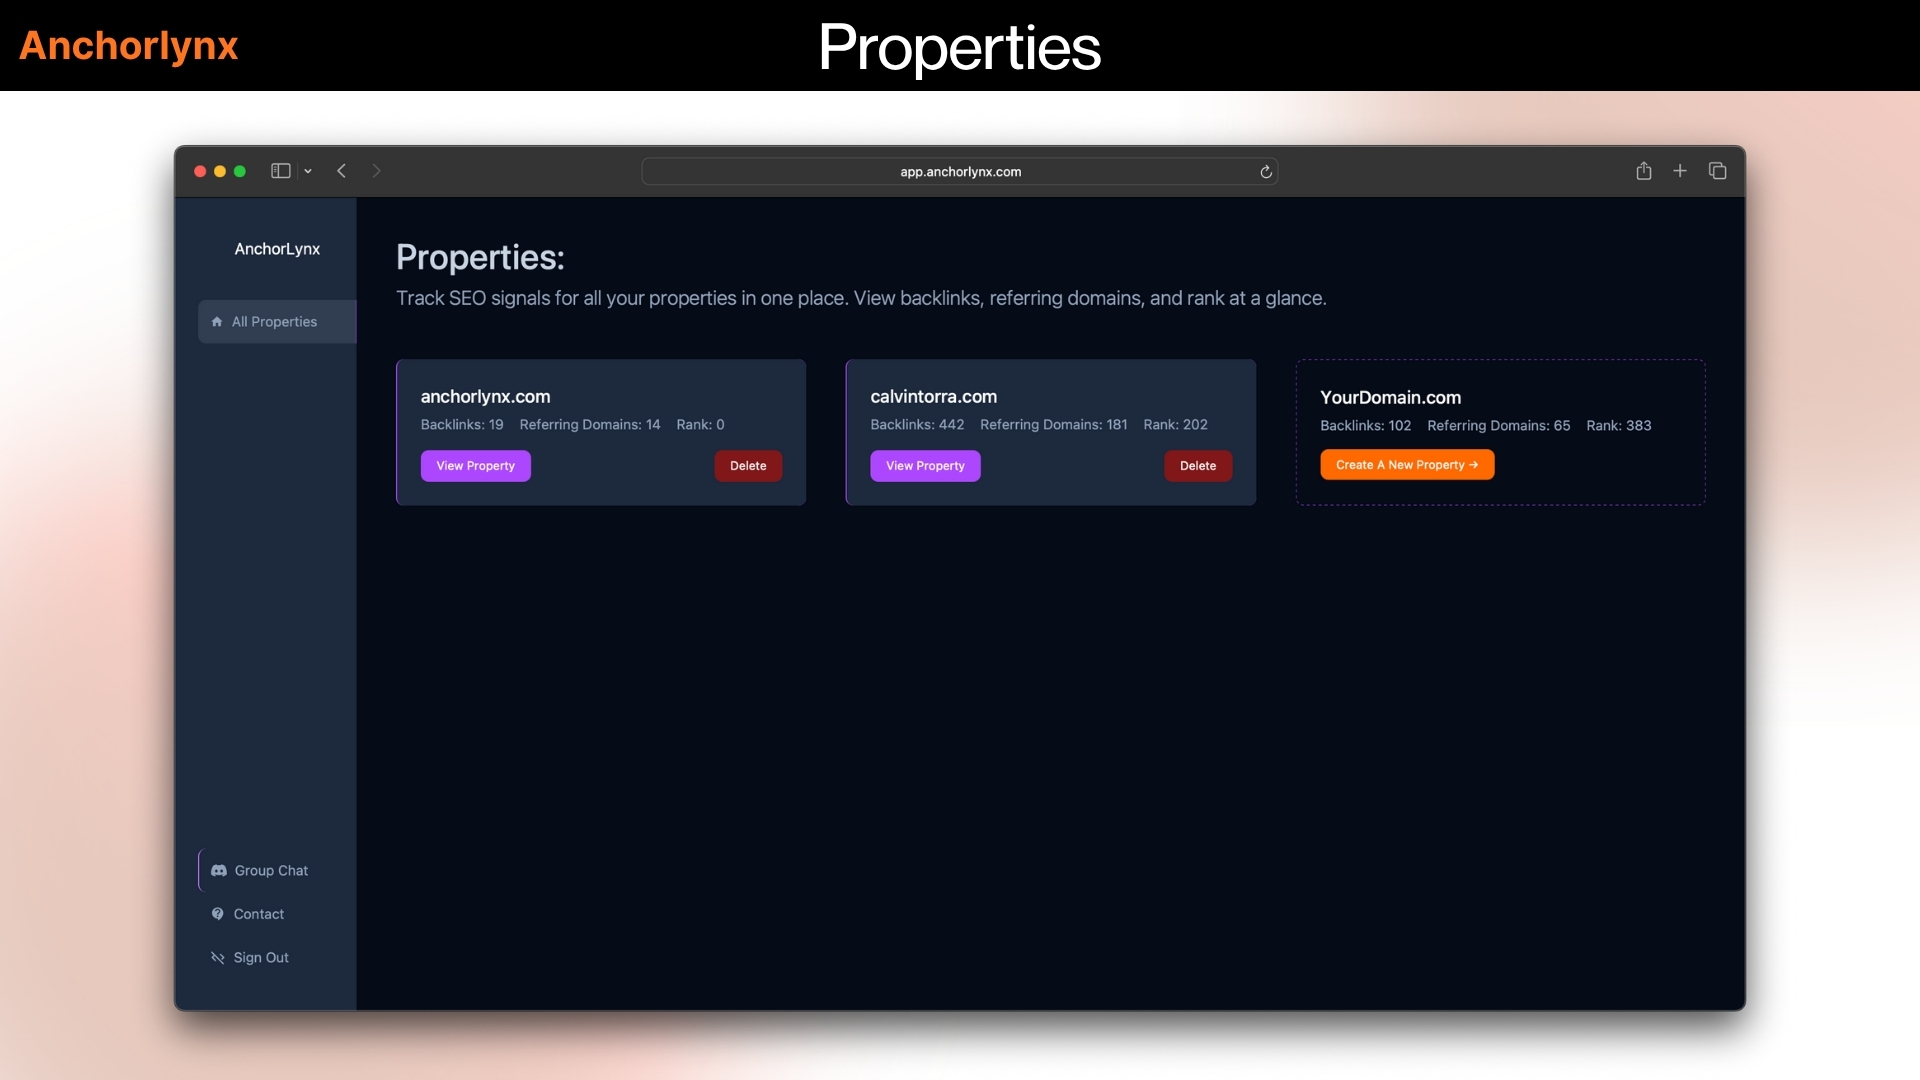
Task: Delete the anchorlynx.com property
Action: coord(748,466)
